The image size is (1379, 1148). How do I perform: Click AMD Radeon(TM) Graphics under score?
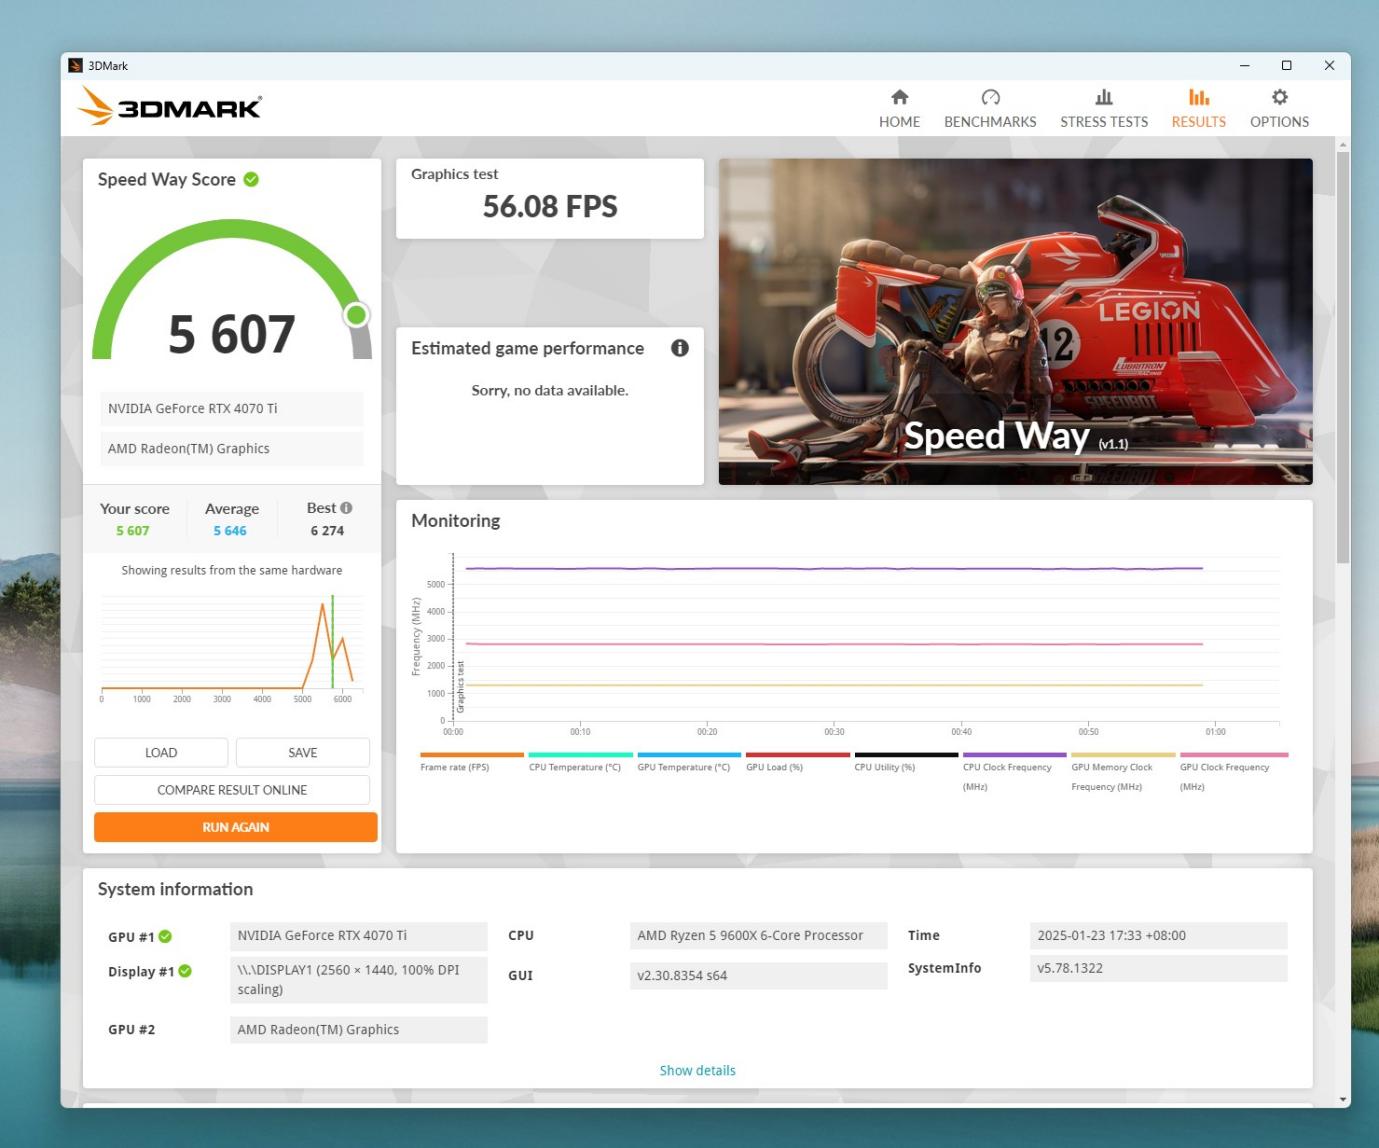tap(232, 448)
